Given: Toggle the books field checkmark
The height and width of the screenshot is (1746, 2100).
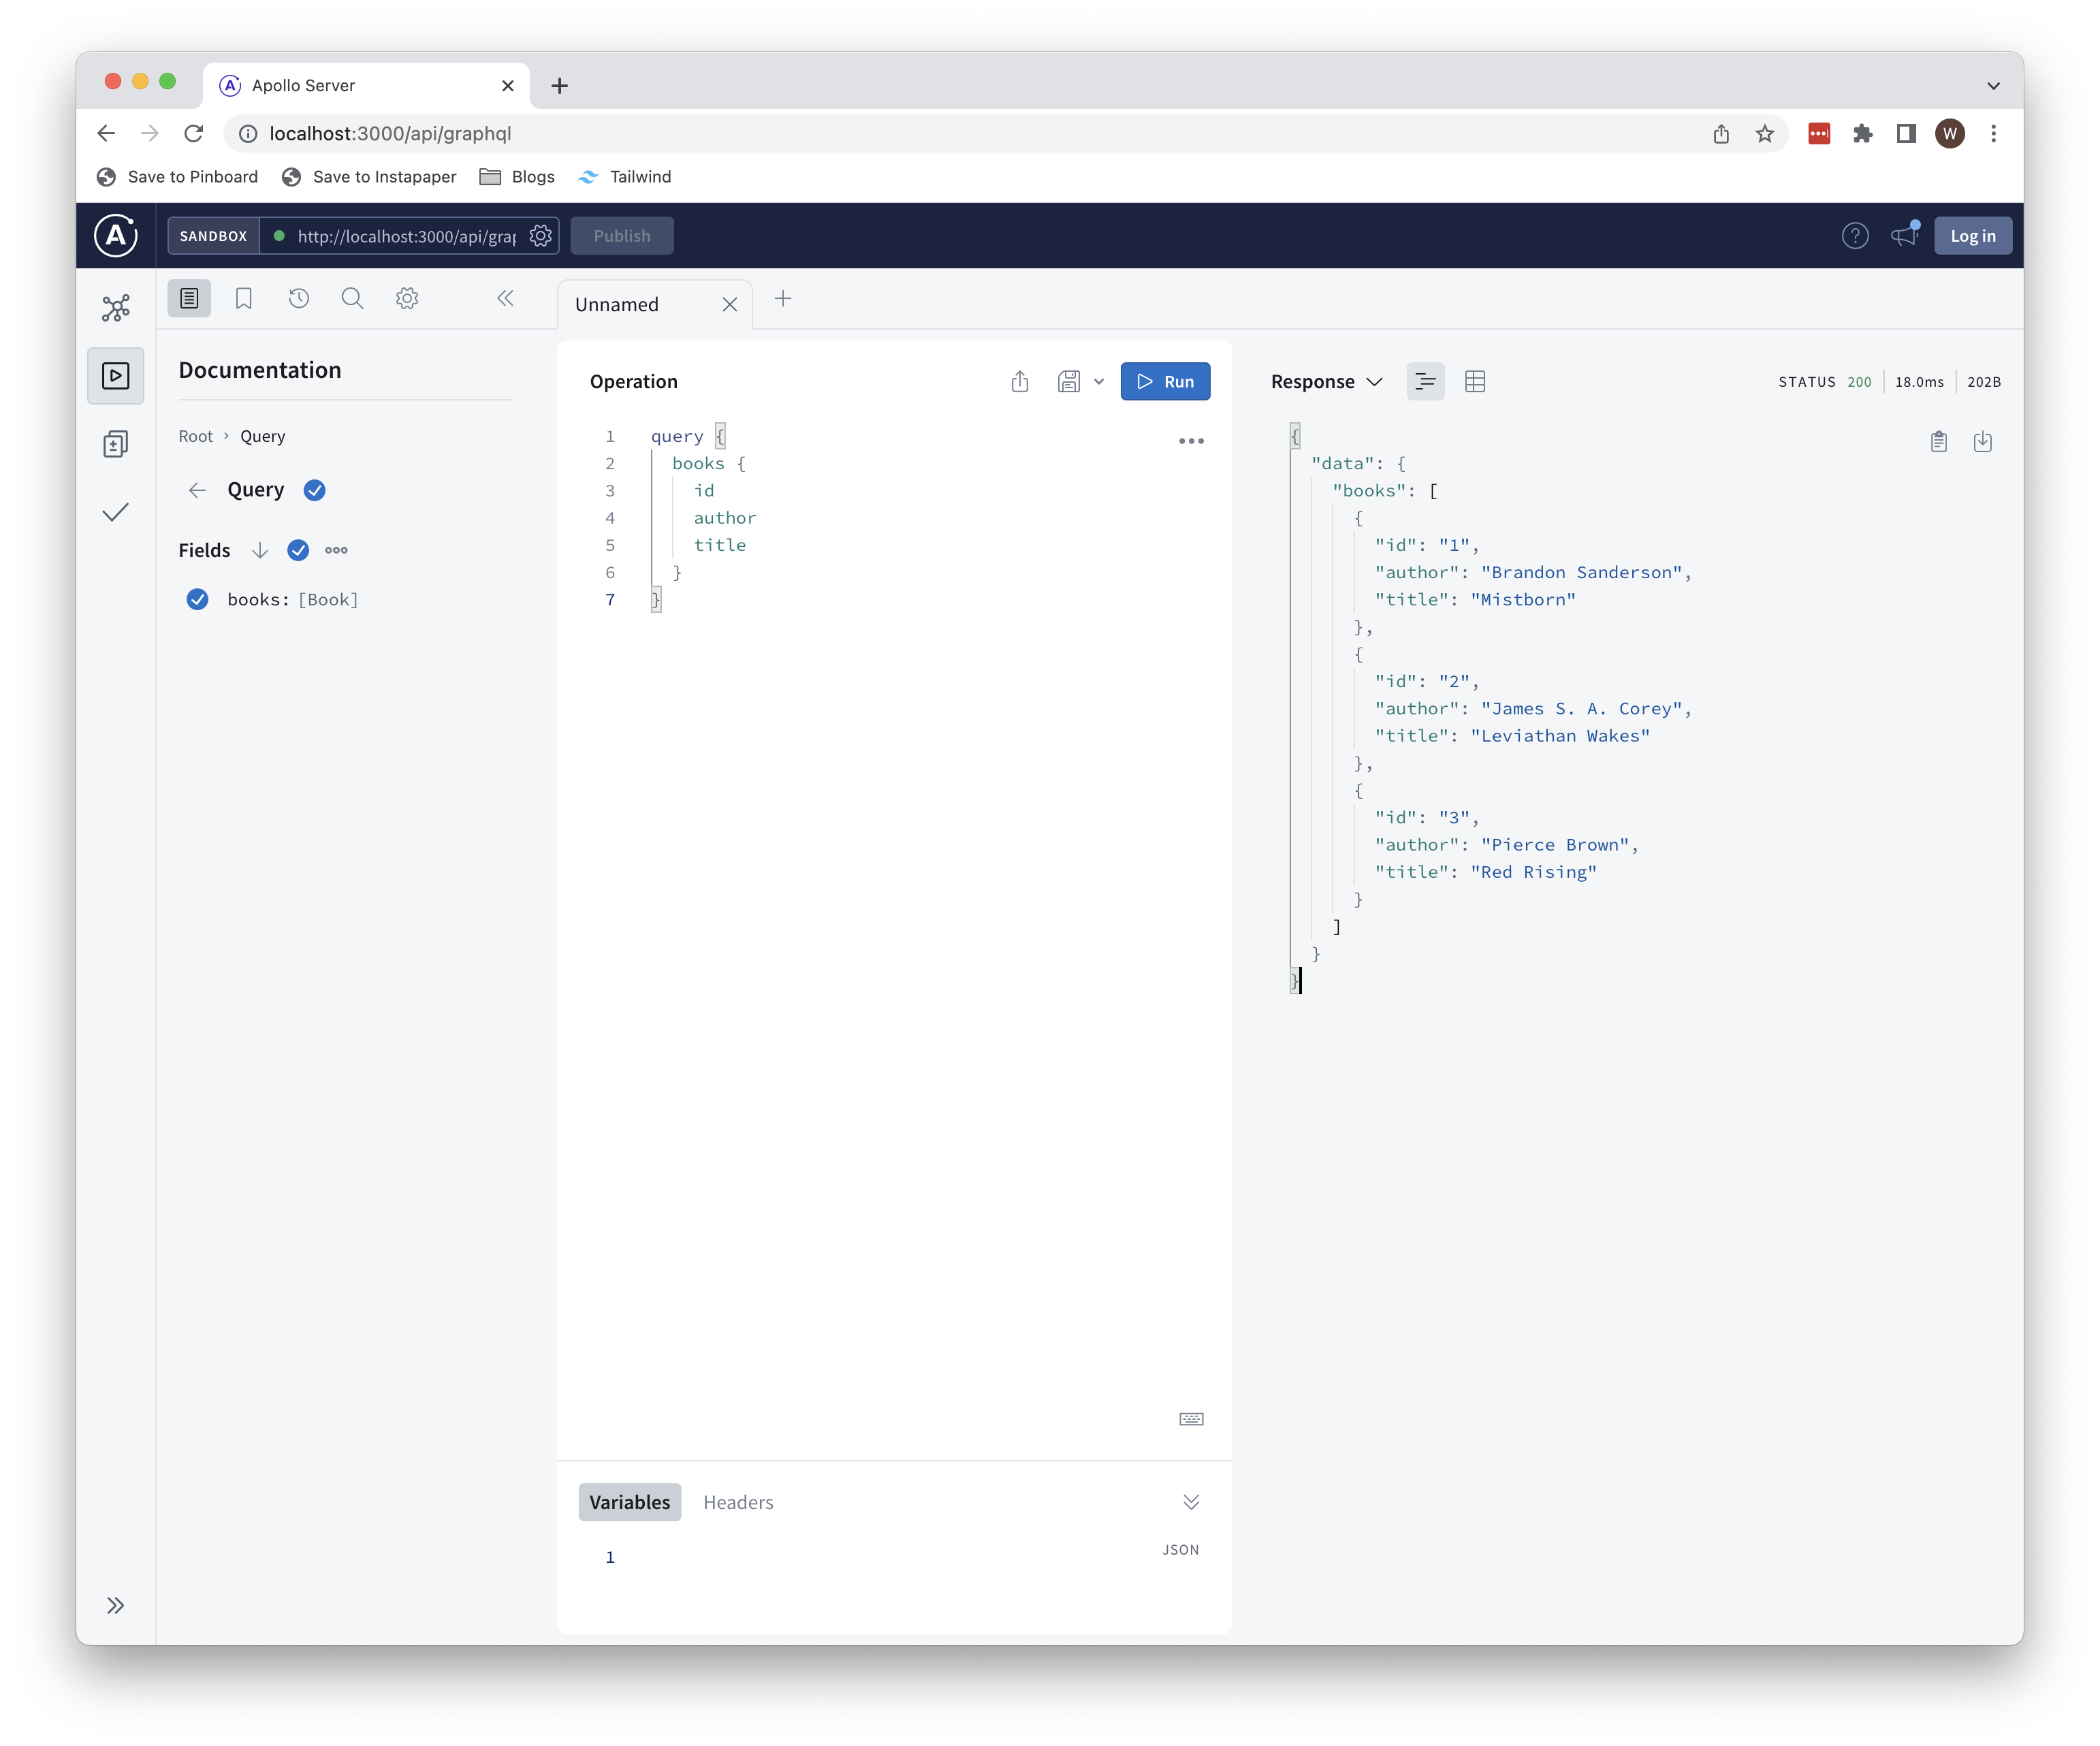Looking at the screenshot, I should [198, 599].
